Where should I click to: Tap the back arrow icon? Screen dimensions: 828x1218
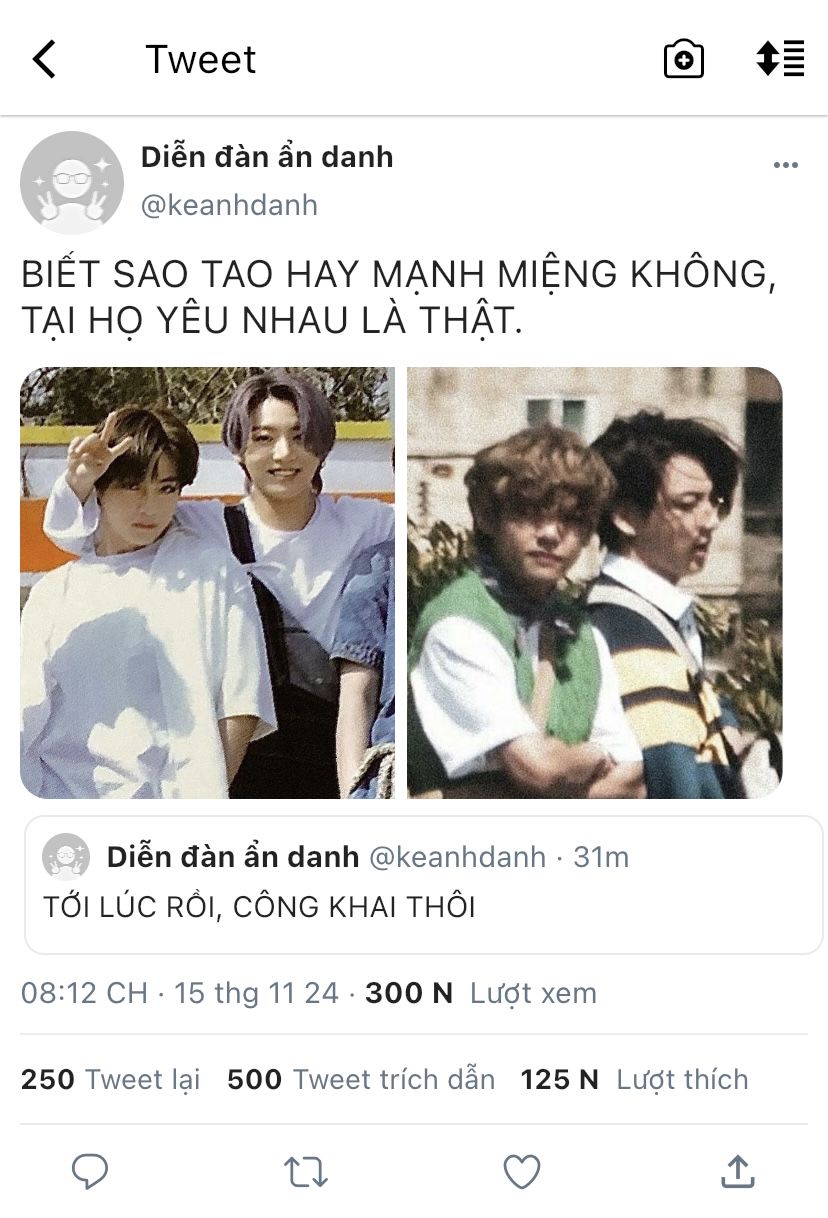[x=44, y=59]
